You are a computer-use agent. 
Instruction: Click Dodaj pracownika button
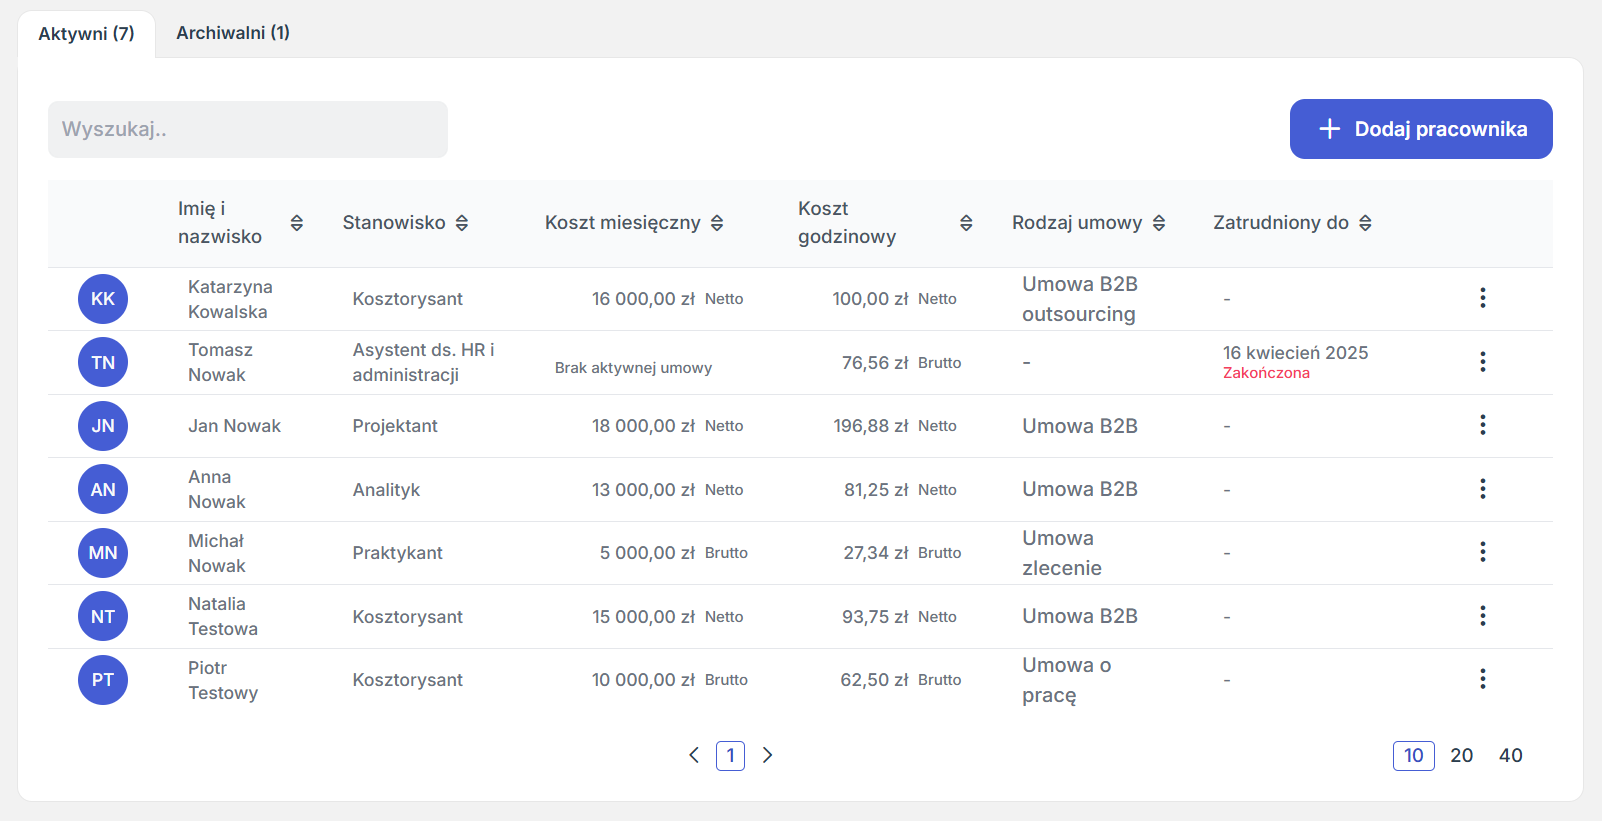click(1421, 129)
